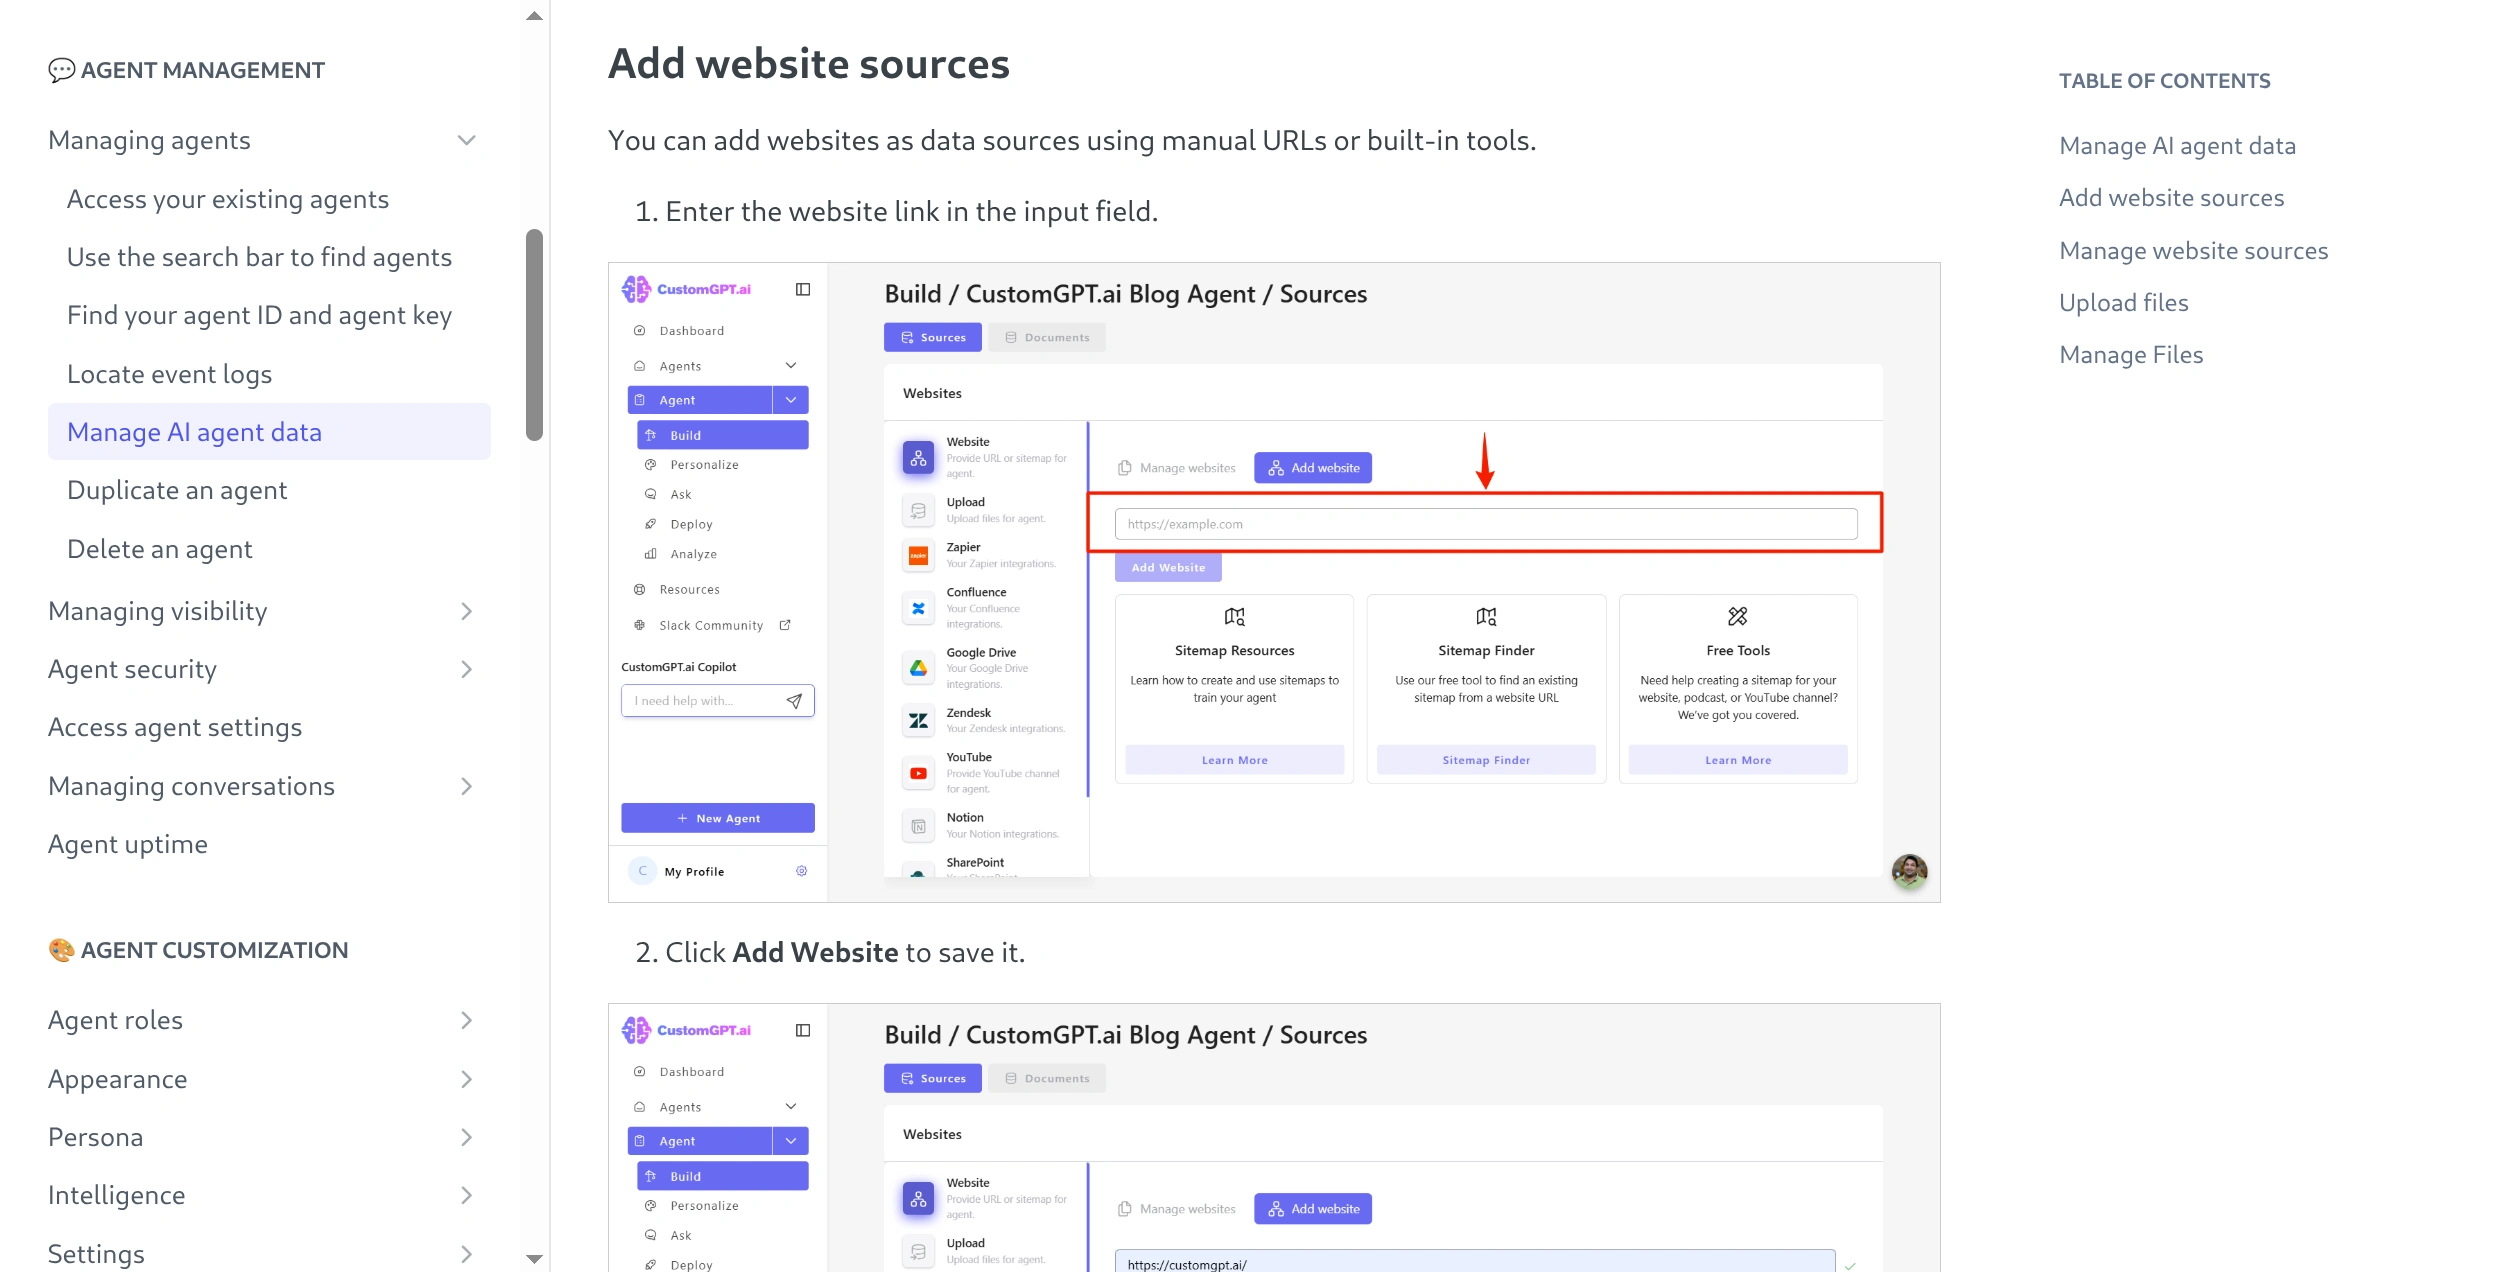Click the My Profile gear icon
Screen dimensions: 2520x1272
tap(802, 871)
